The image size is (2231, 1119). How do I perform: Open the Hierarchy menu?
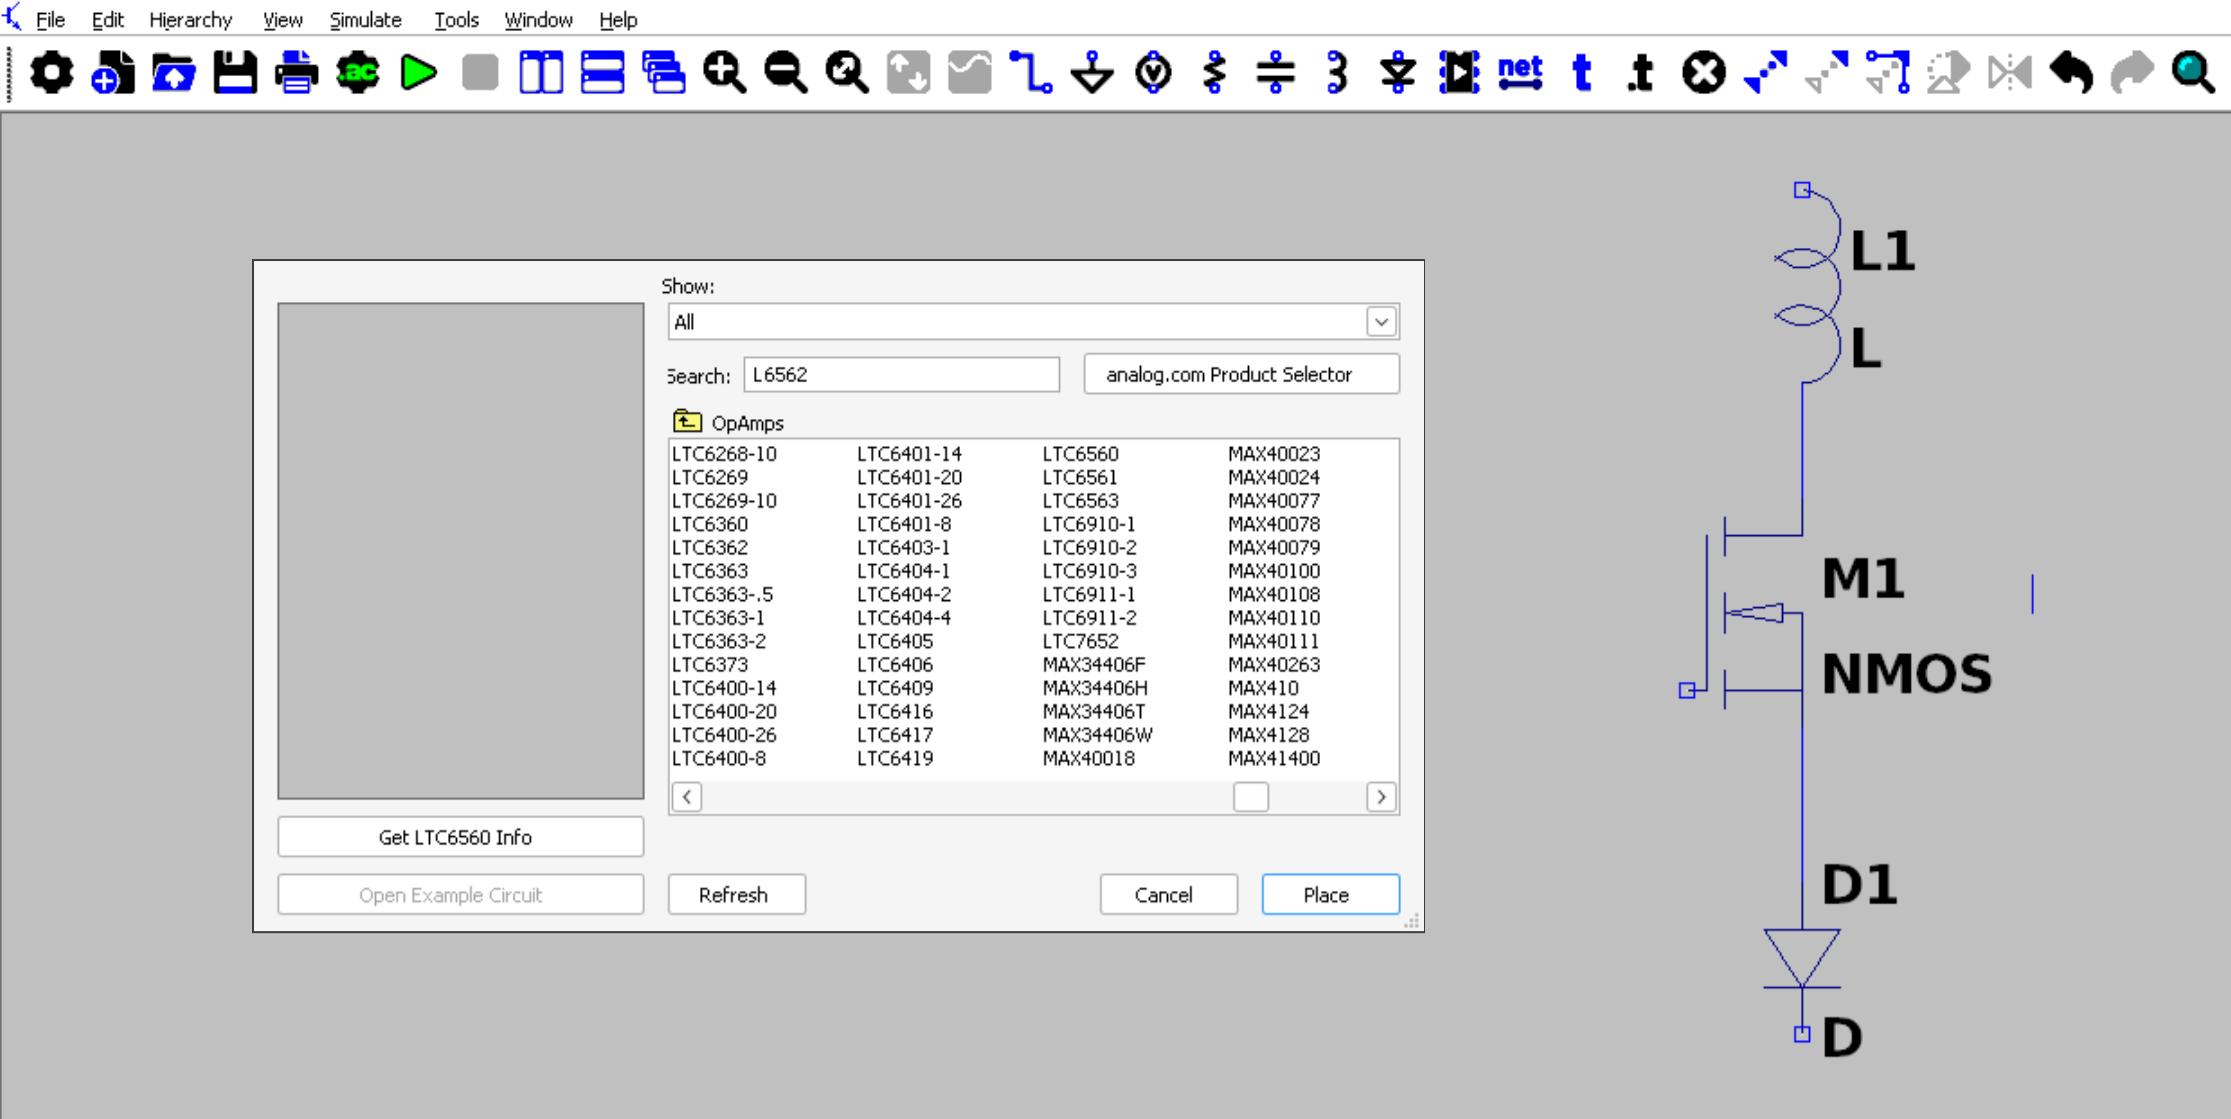[190, 20]
